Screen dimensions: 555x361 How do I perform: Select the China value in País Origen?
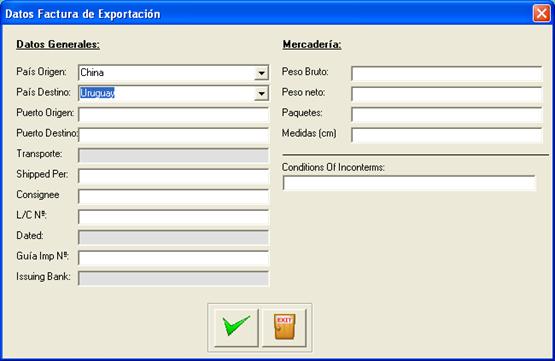(x=92, y=73)
